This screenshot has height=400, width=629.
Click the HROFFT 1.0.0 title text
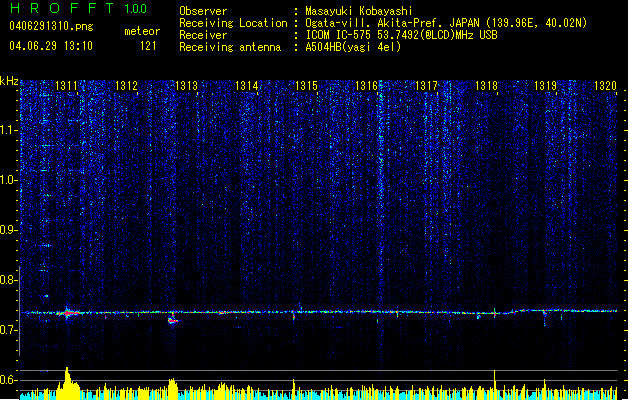(x=79, y=8)
